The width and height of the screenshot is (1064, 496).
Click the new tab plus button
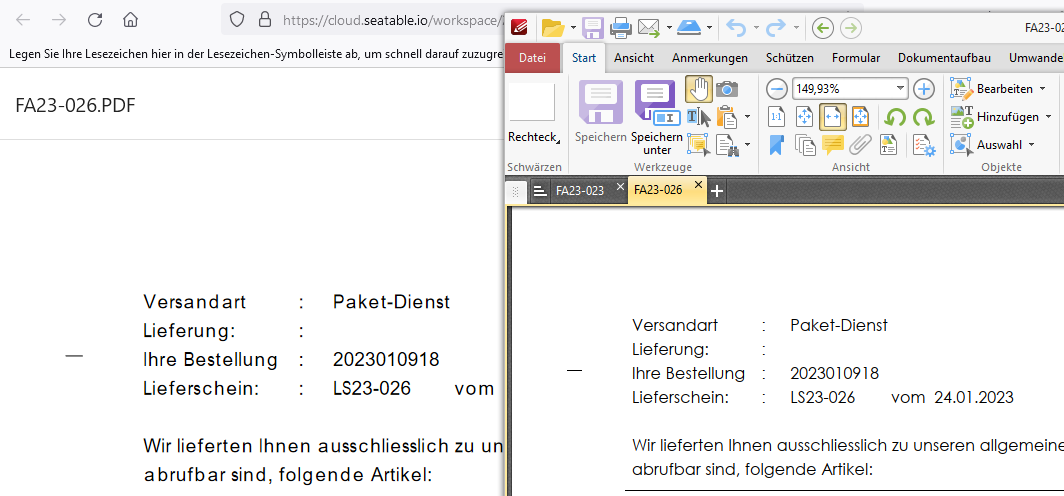[717, 190]
